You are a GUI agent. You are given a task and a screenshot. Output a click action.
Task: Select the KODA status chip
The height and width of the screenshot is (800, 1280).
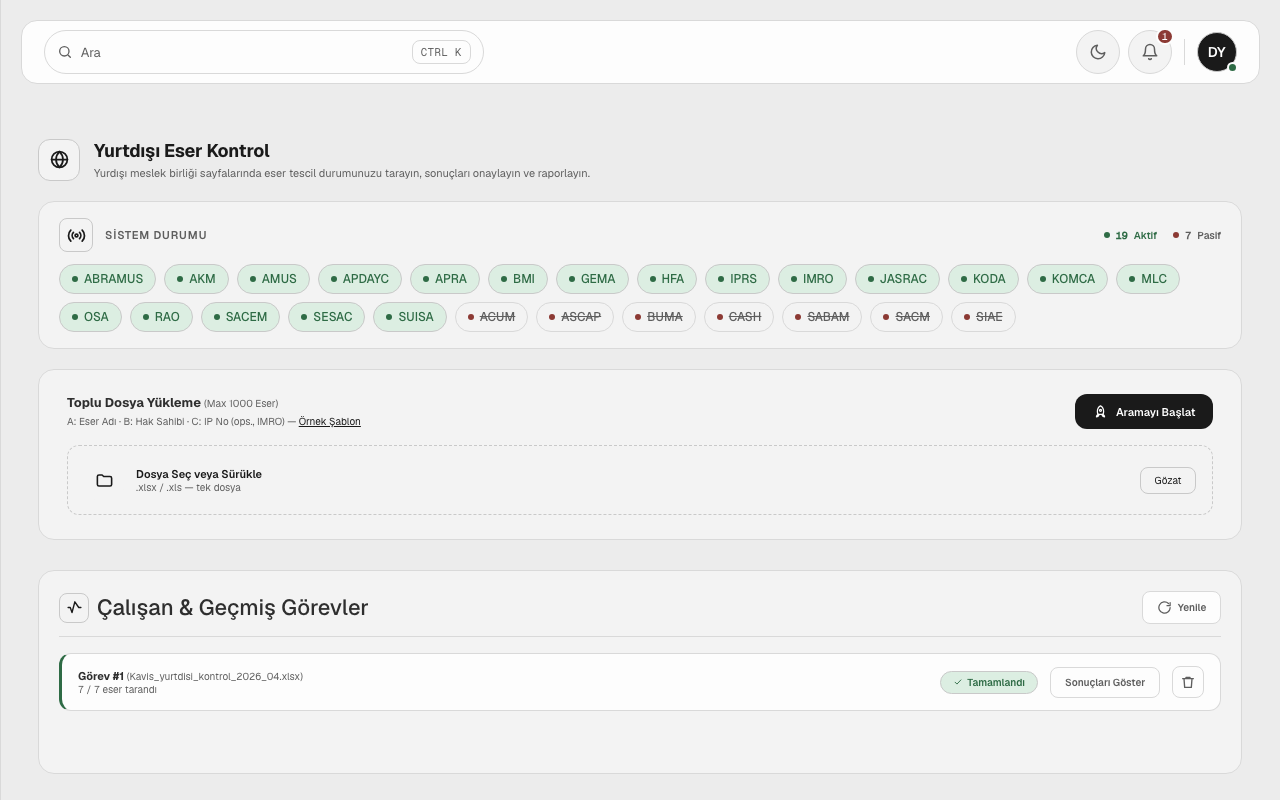click(983, 279)
